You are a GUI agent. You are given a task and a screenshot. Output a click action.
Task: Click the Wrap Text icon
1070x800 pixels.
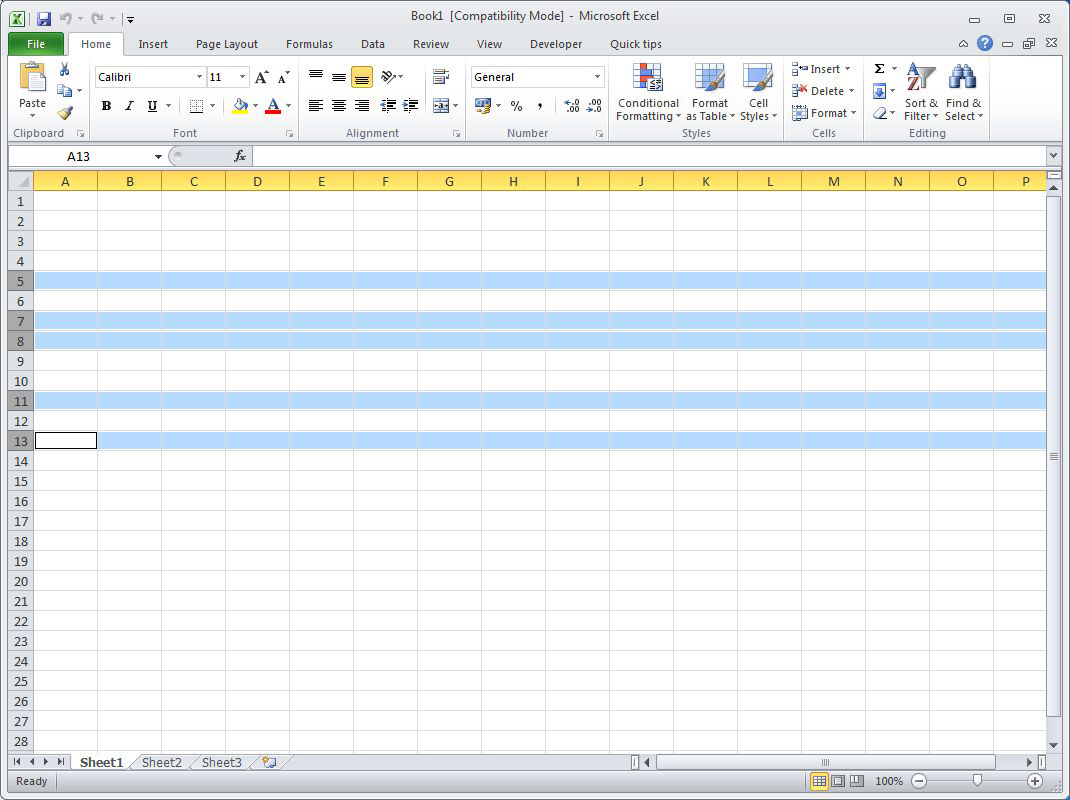tap(441, 77)
